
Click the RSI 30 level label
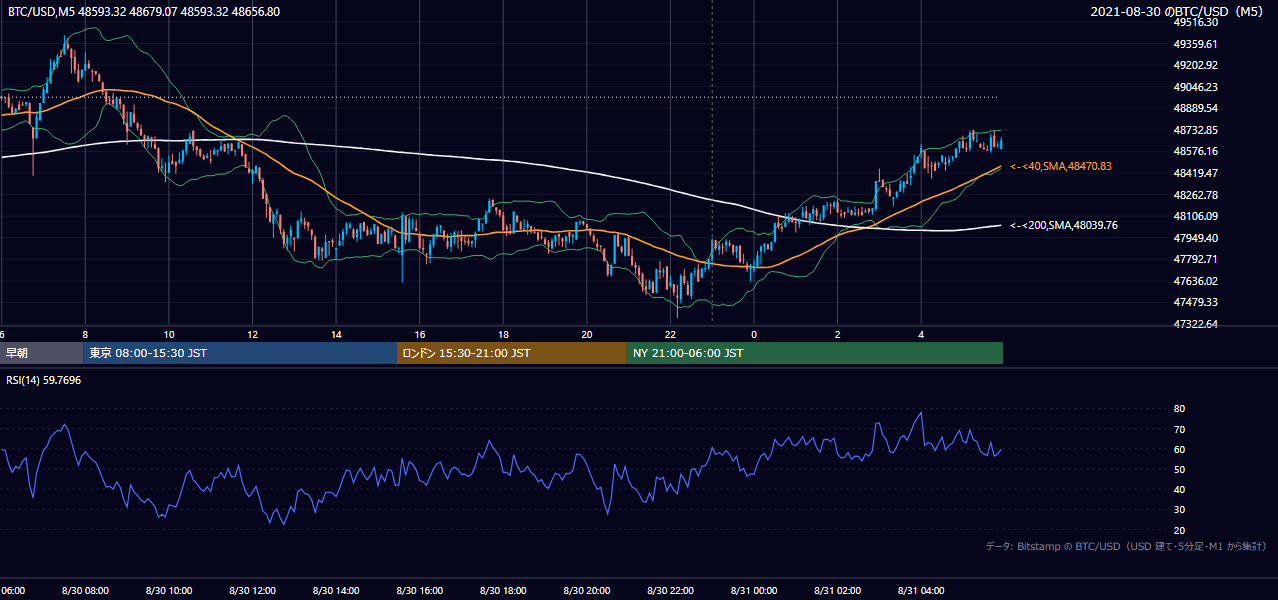1179,510
